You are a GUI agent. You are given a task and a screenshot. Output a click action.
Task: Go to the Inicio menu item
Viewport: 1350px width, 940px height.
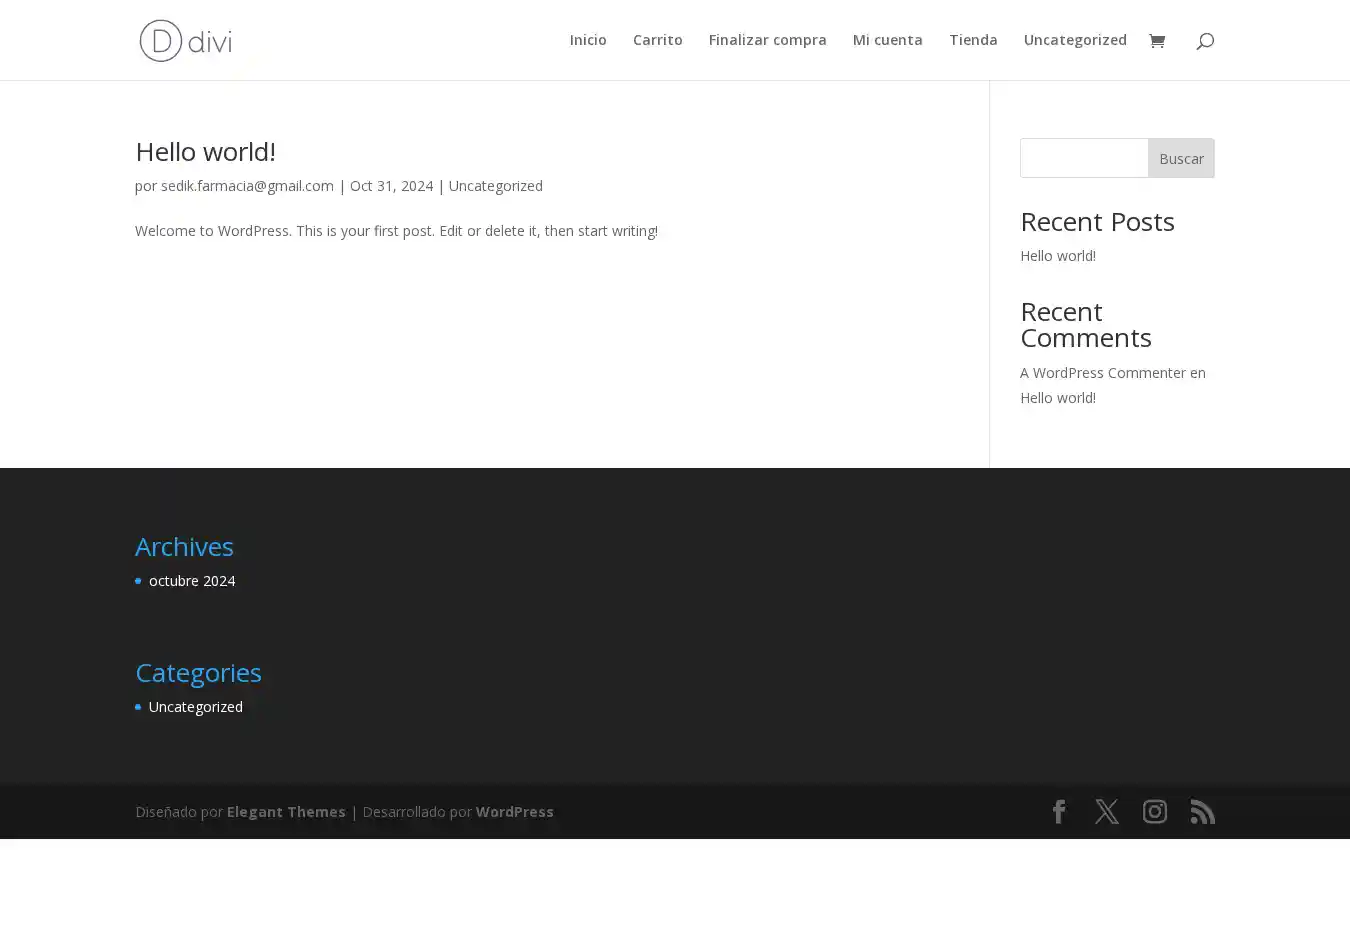pyautogui.click(x=588, y=40)
